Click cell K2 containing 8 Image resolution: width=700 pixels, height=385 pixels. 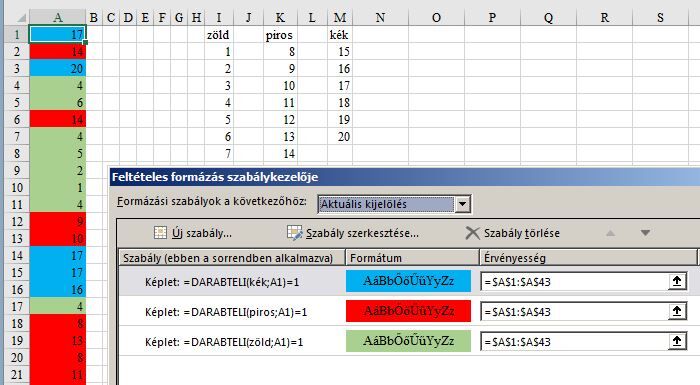pyautogui.click(x=280, y=51)
